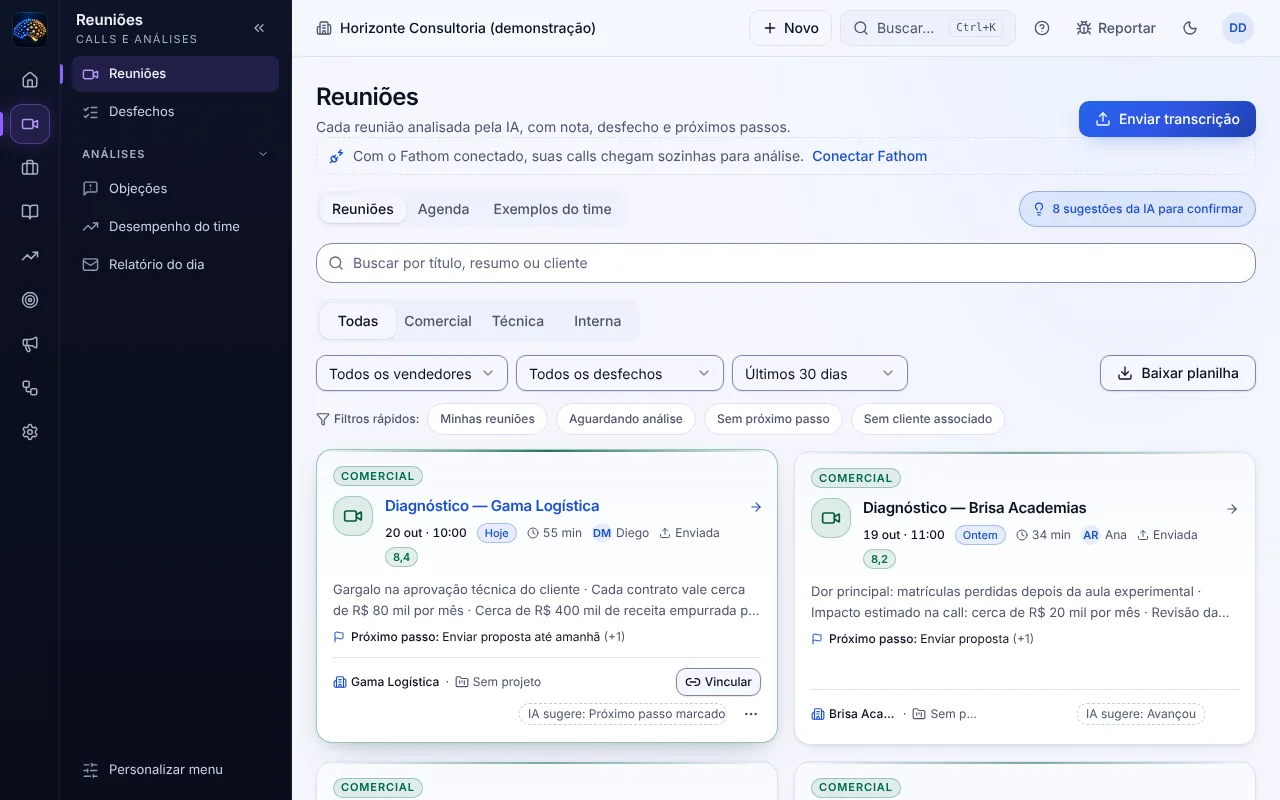Click IA sugere: Próximo passo marcado chip
The height and width of the screenshot is (800, 1280).
pos(622,714)
